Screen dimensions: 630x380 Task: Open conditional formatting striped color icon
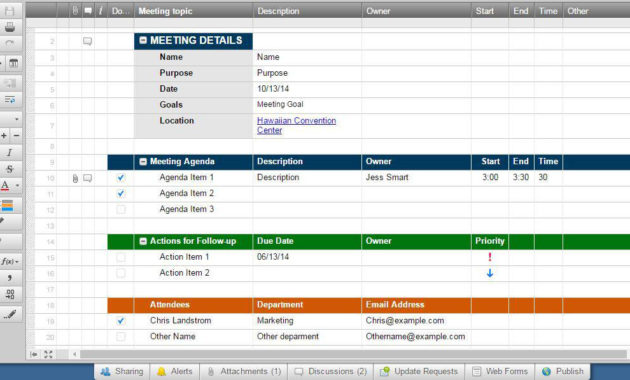click(8, 205)
